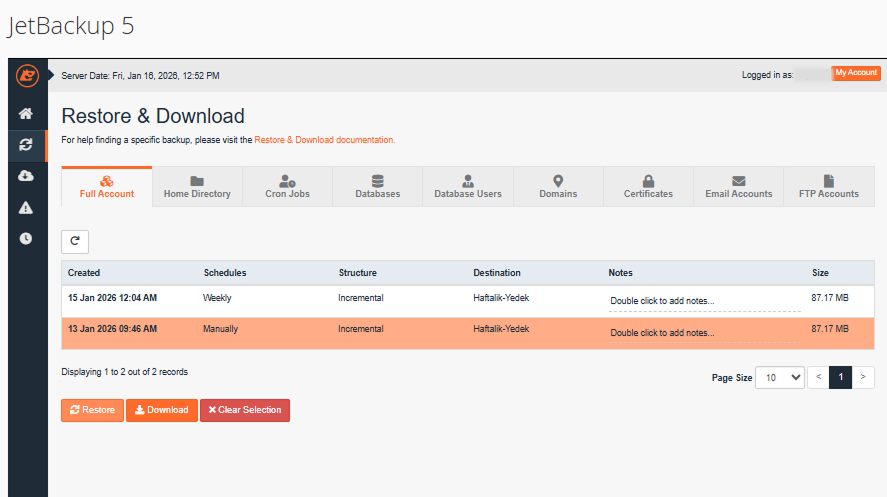887x497 pixels.
Task: Switch to the Cron Jobs tab
Action: click(x=287, y=187)
